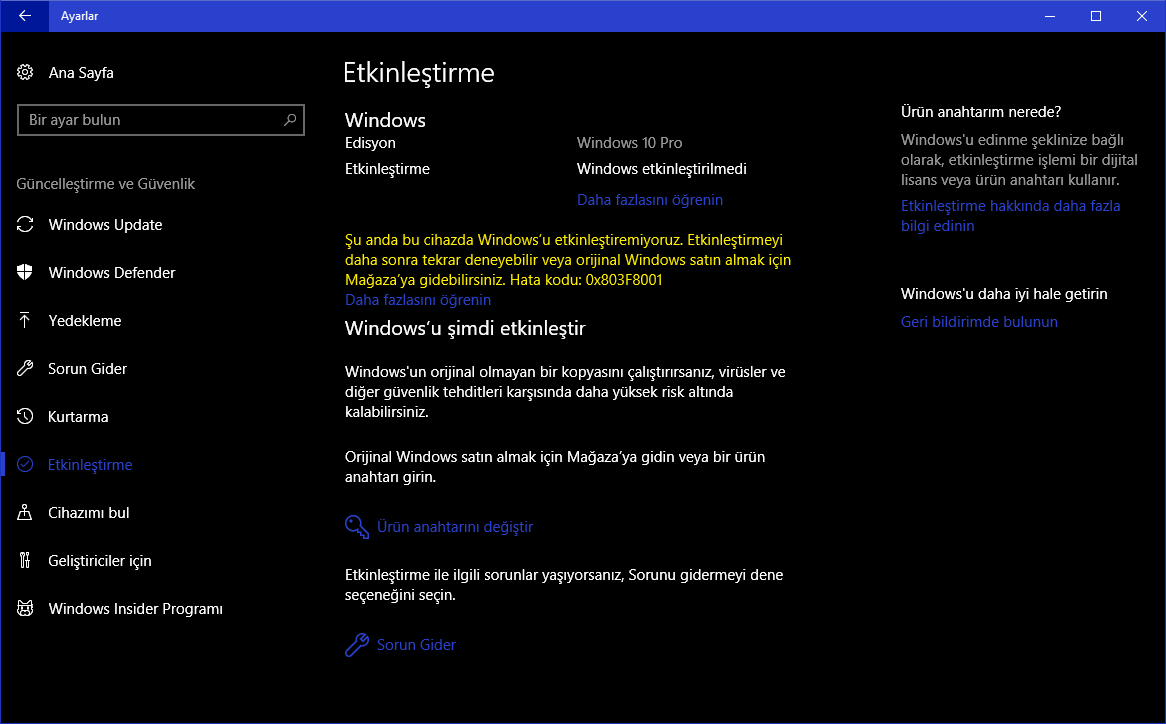Open Windows Defender section
1166x724 pixels.
click(x=112, y=273)
